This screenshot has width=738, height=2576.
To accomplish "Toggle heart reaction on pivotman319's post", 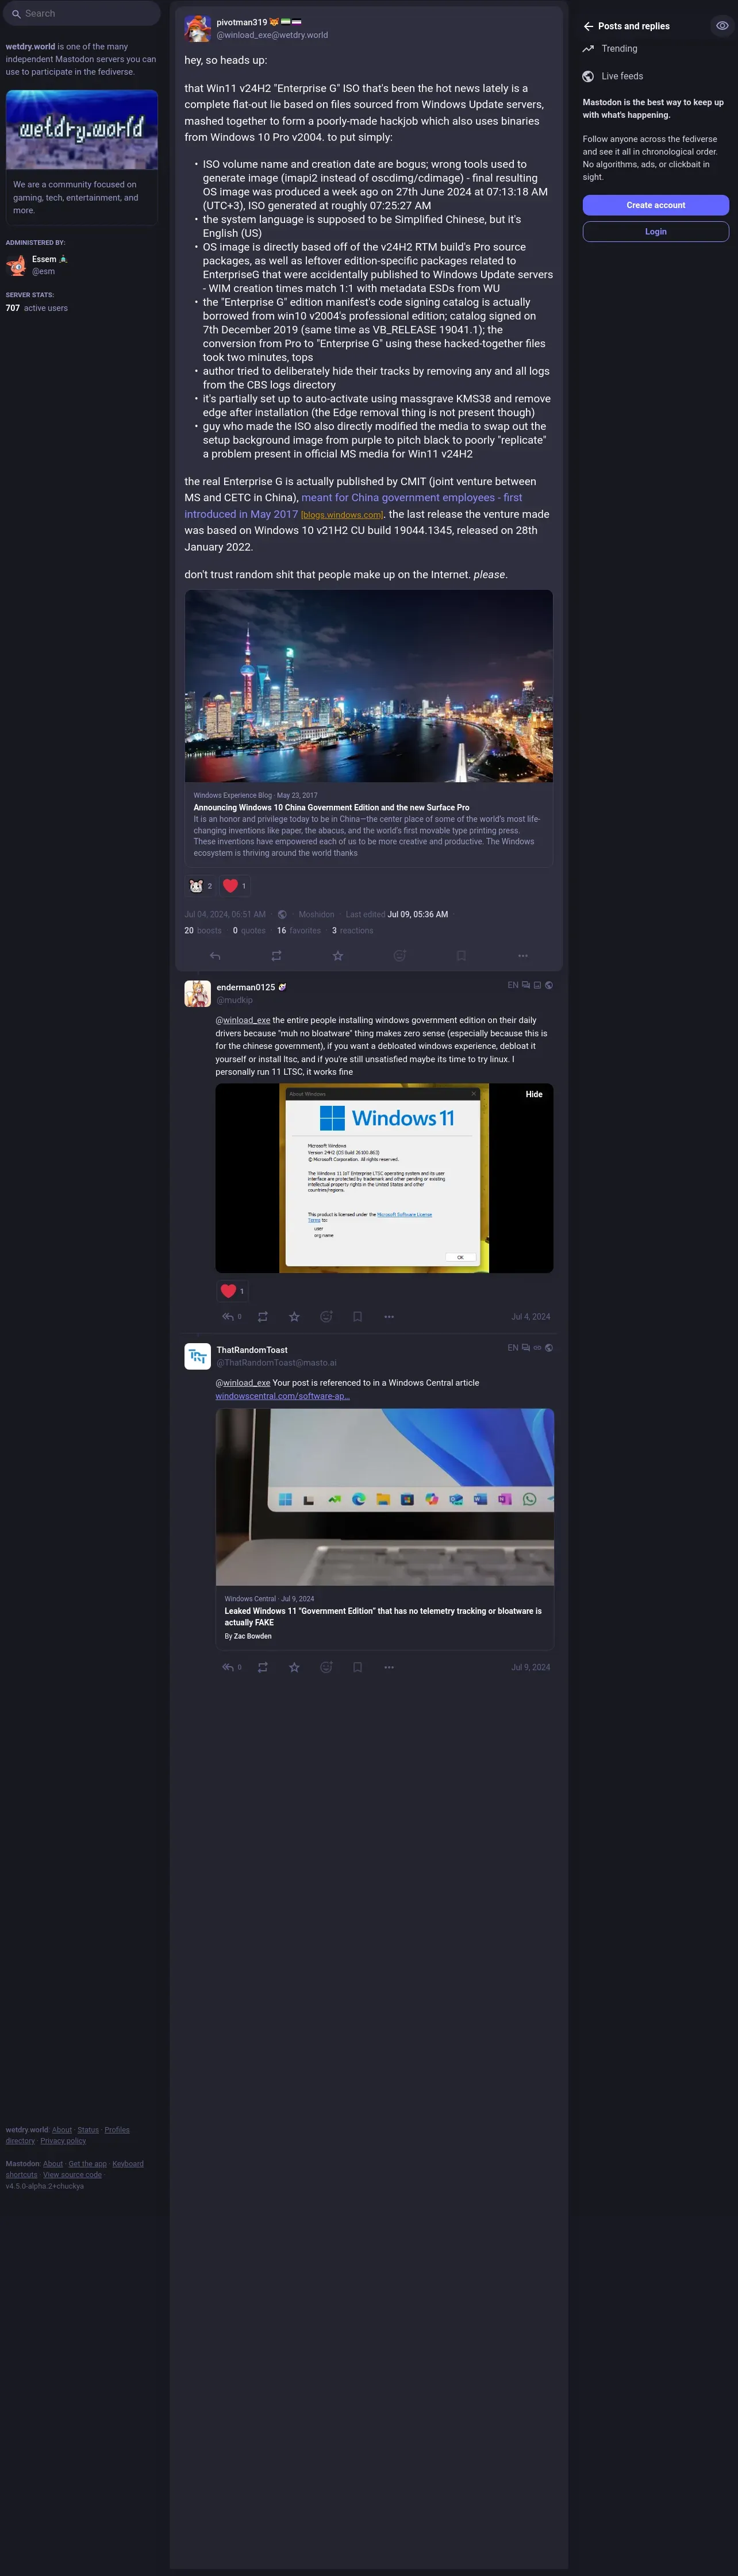I will pyautogui.click(x=235, y=886).
